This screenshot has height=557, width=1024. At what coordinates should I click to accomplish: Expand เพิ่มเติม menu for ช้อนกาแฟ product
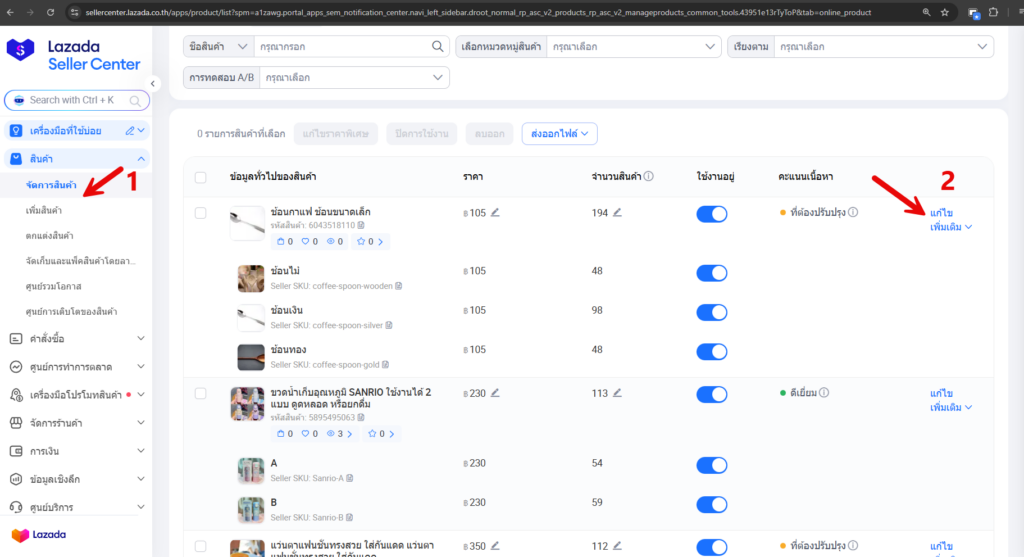[x=950, y=227]
